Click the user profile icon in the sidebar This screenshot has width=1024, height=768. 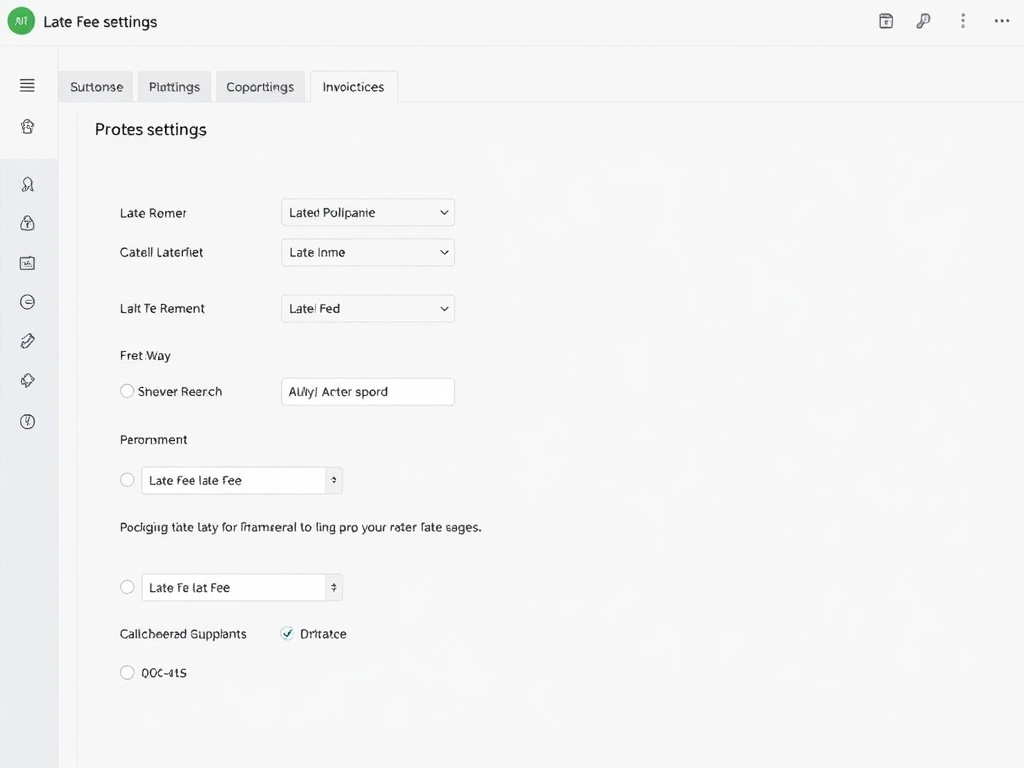coord(27,183)
